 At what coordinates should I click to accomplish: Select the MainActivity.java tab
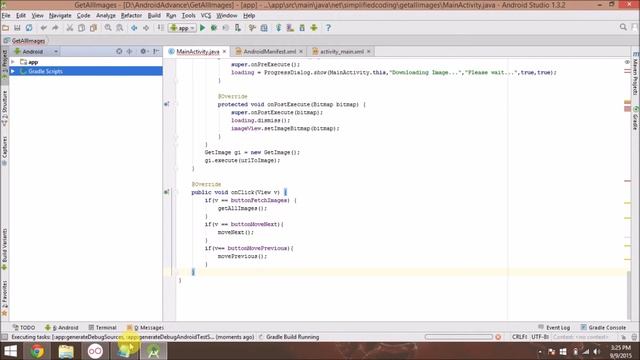coord(198,51)
